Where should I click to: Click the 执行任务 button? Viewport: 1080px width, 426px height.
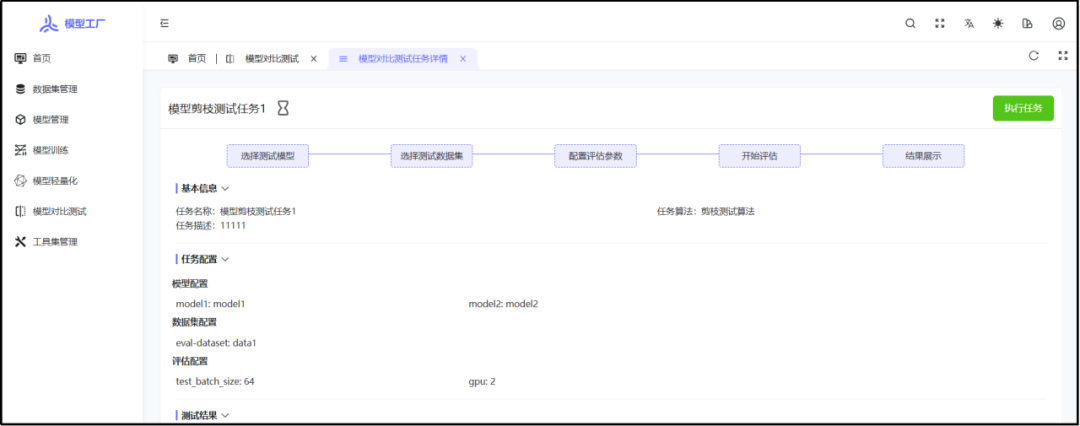pyautogui.click(x=1023, y=108)
